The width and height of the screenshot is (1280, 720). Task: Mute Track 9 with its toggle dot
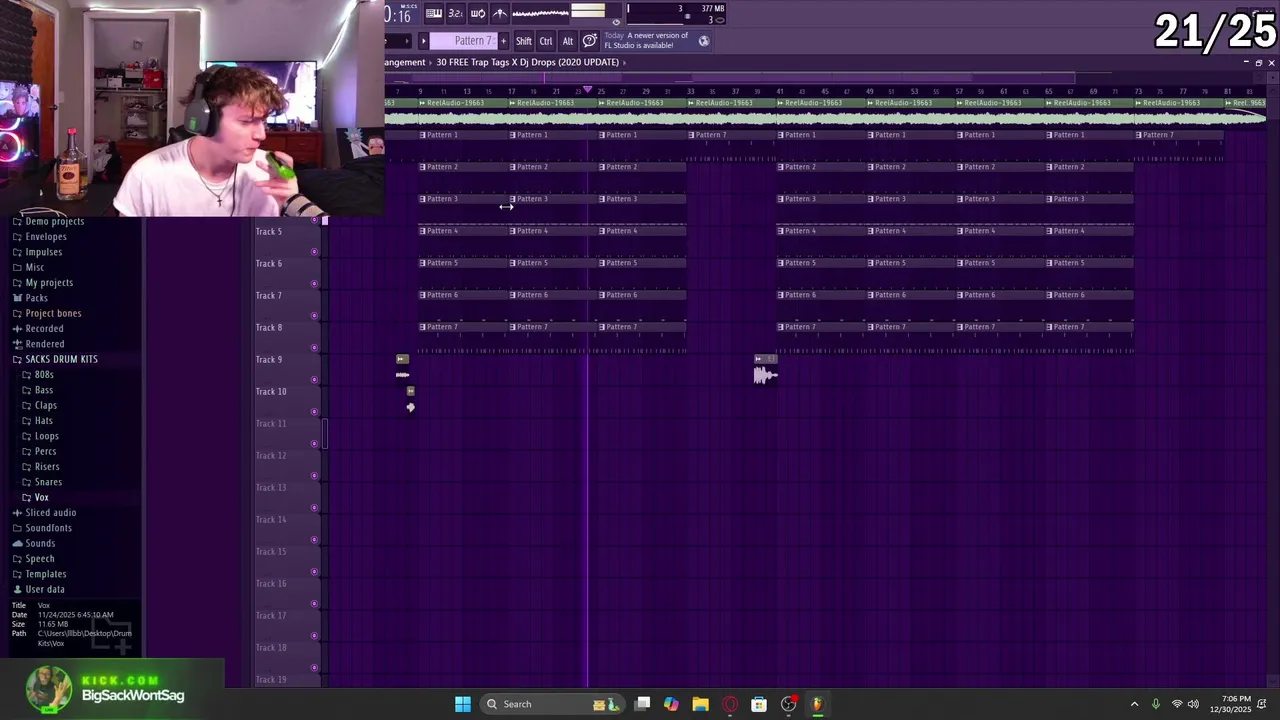tap(315, 380)
